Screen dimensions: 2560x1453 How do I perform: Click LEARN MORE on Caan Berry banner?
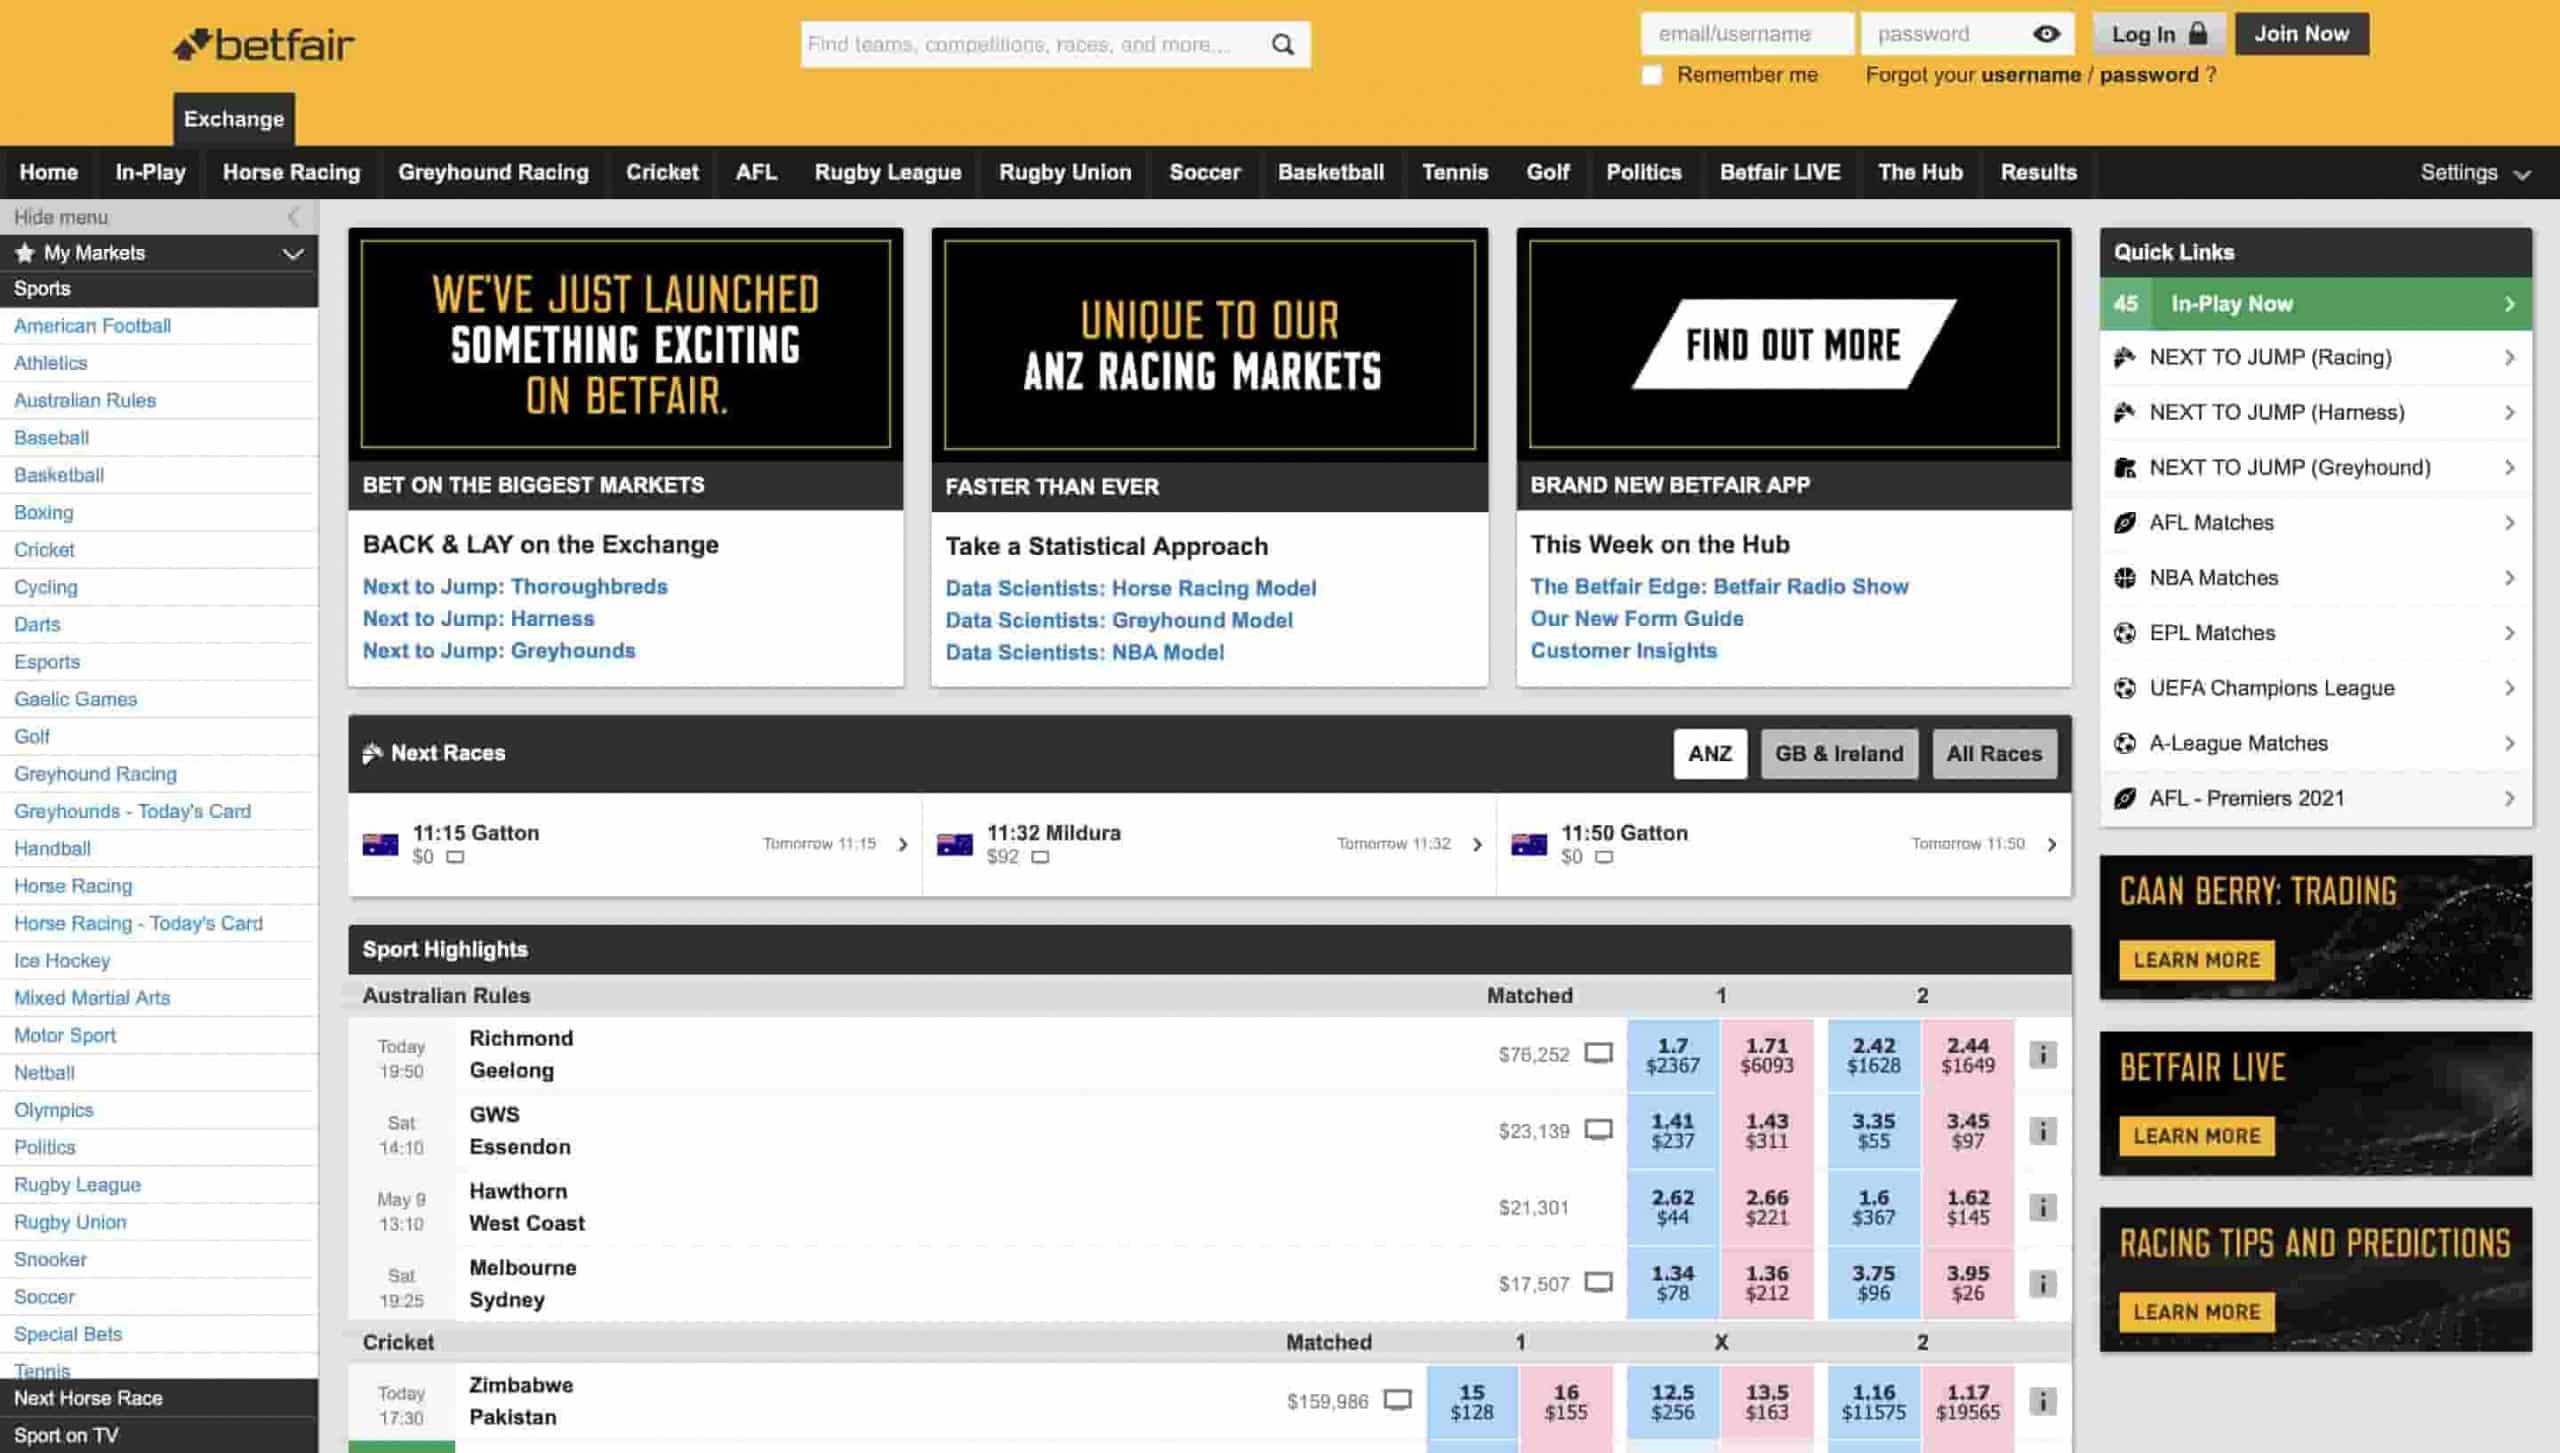pos(2196,960)
